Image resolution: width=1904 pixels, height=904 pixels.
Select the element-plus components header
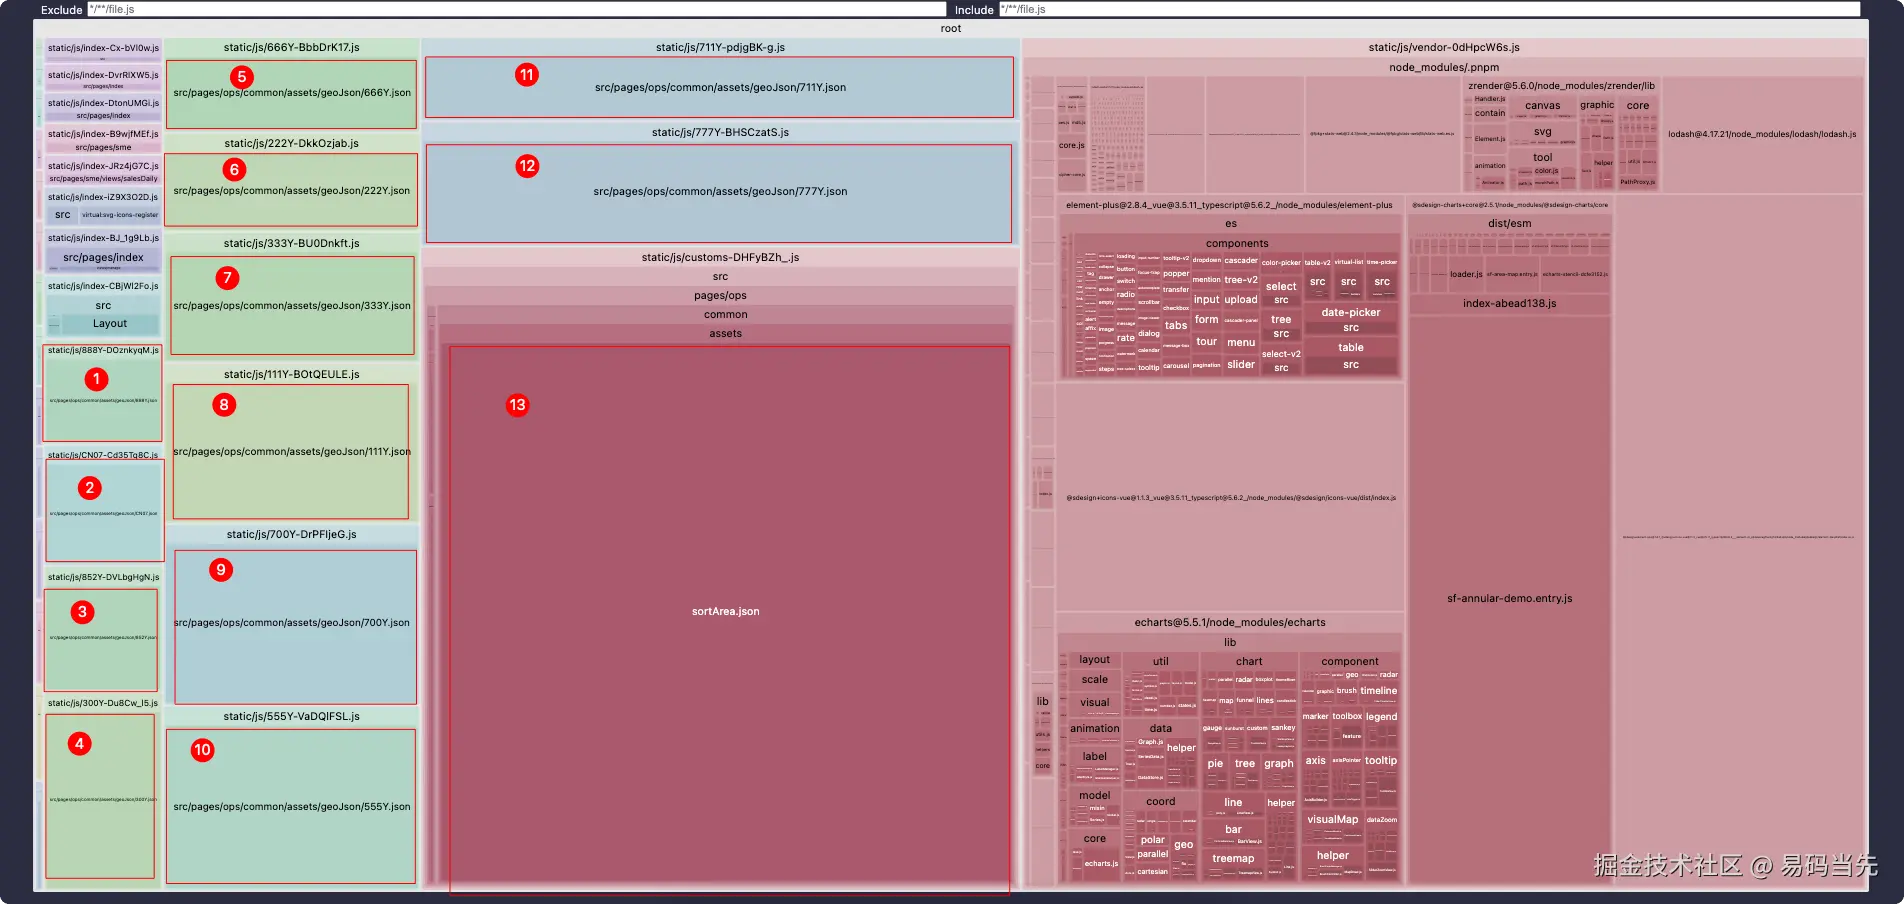[1237, 243]
